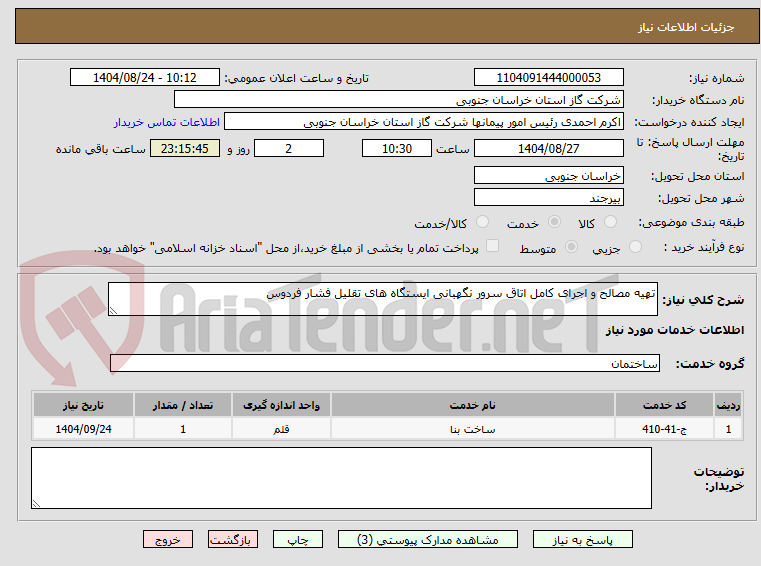The image size is (761, 566).
Task: Click the گروه خدمت field ساختمان
Action: point(385,363)
